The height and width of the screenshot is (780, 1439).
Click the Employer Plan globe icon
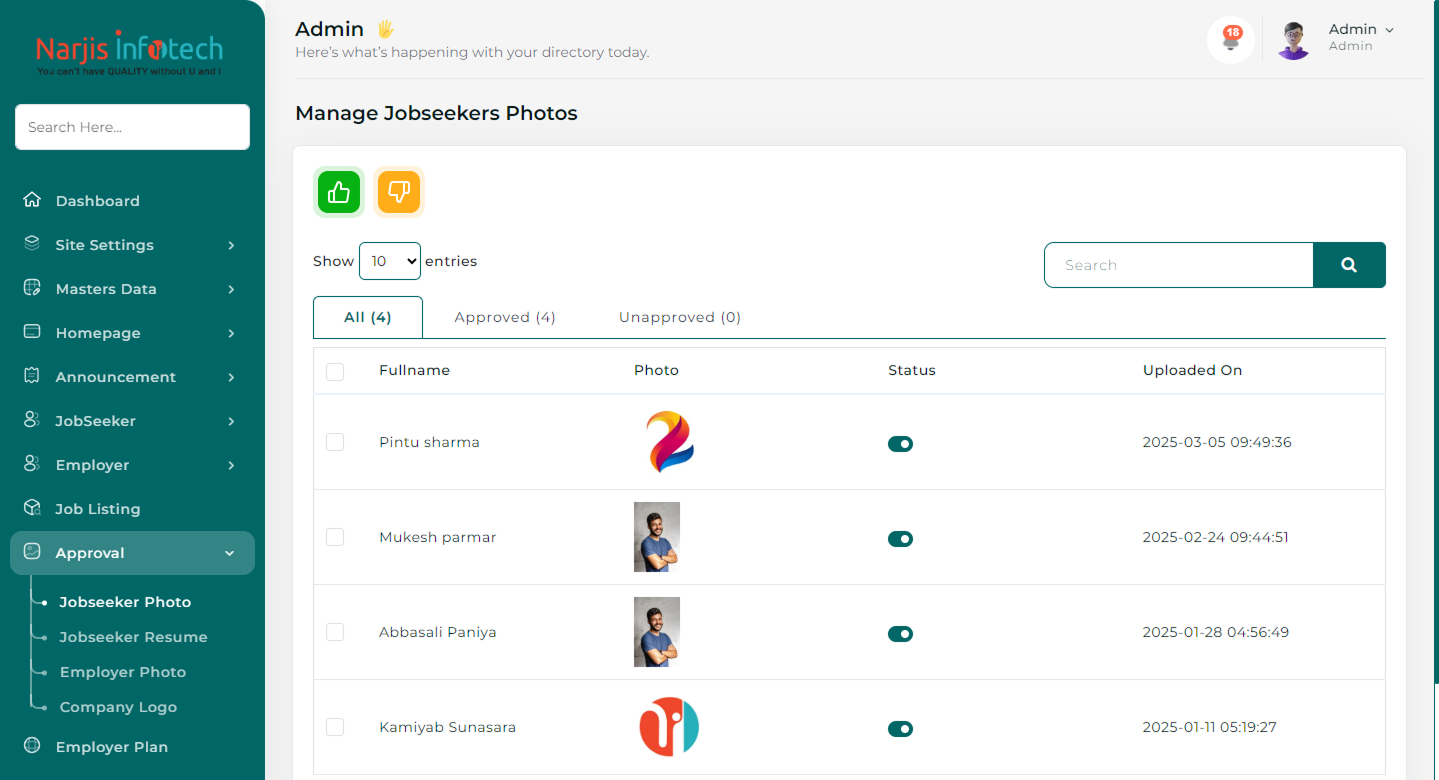click(x=32, y=746)
